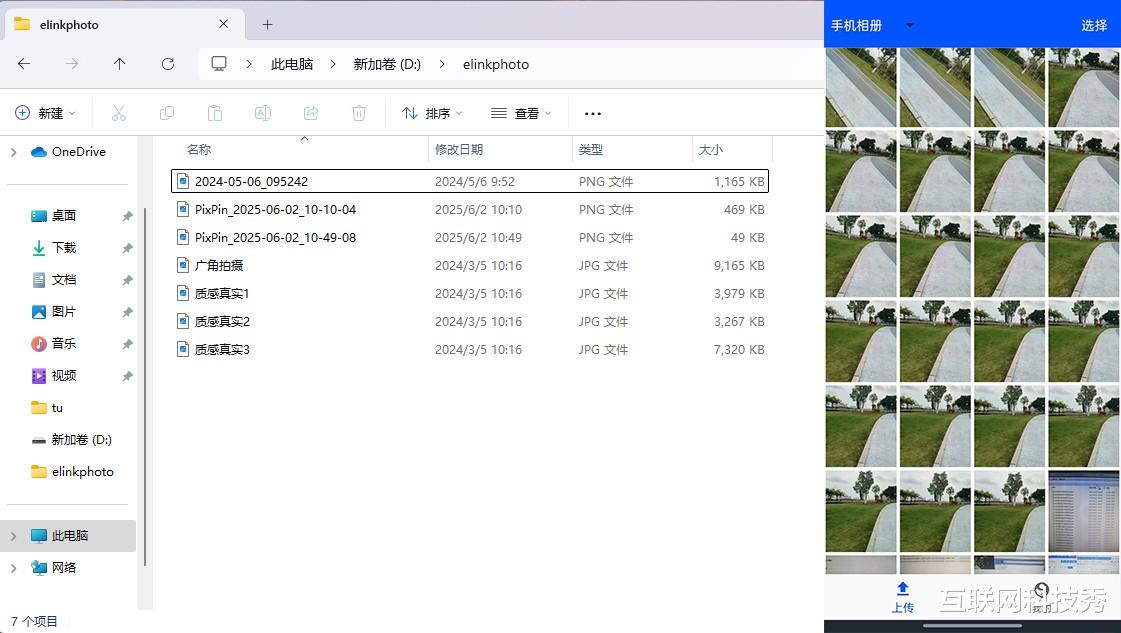Image resolution: width=1121 pixels, height=633 pixels.
Task: Click the sidebar vertical scrollbar
Action: coord(145,386)
